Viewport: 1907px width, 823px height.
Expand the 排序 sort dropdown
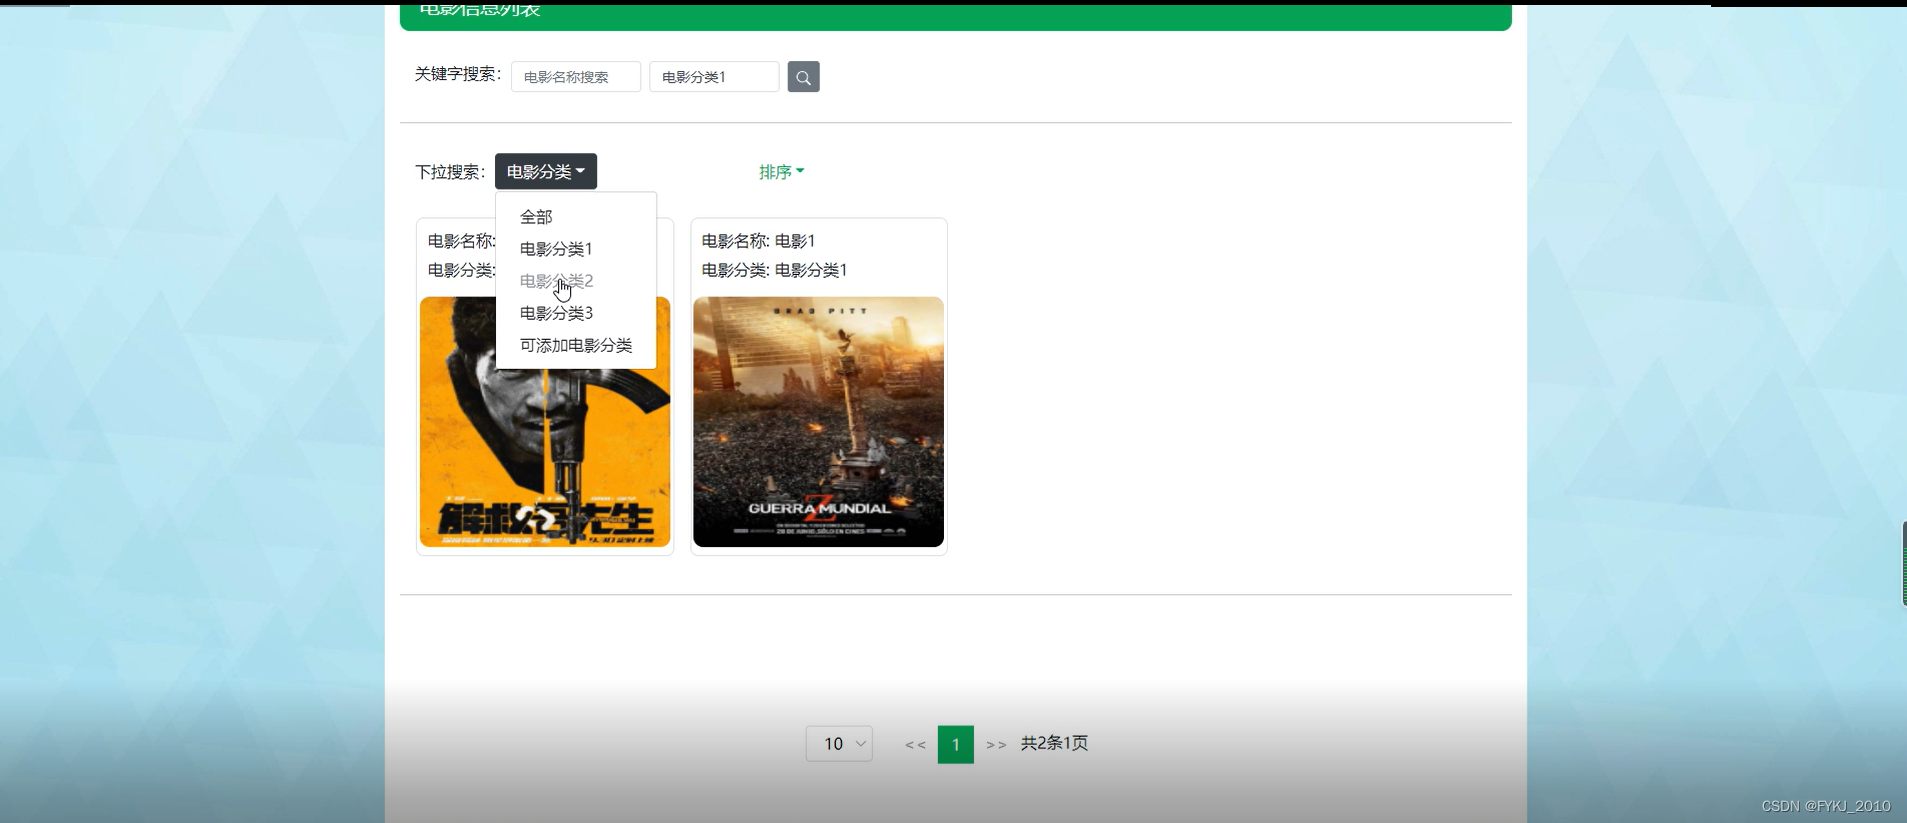tap(781, 172)
